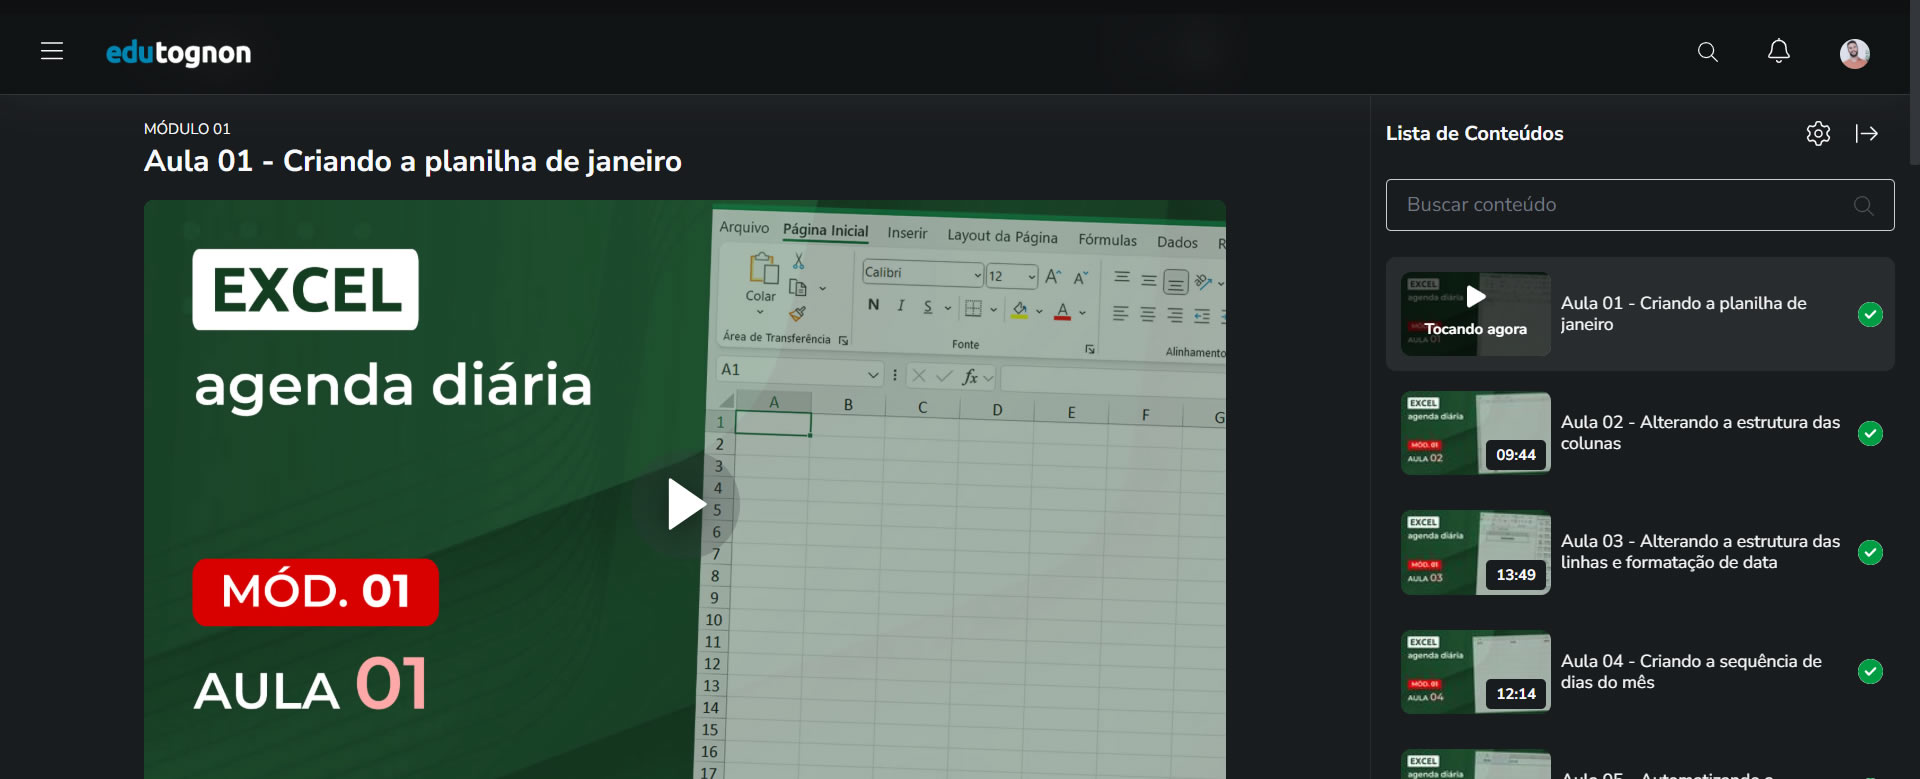Click the Lista de Conteúdos heading
1920x779 pixels.
(x=1474, y=134)
